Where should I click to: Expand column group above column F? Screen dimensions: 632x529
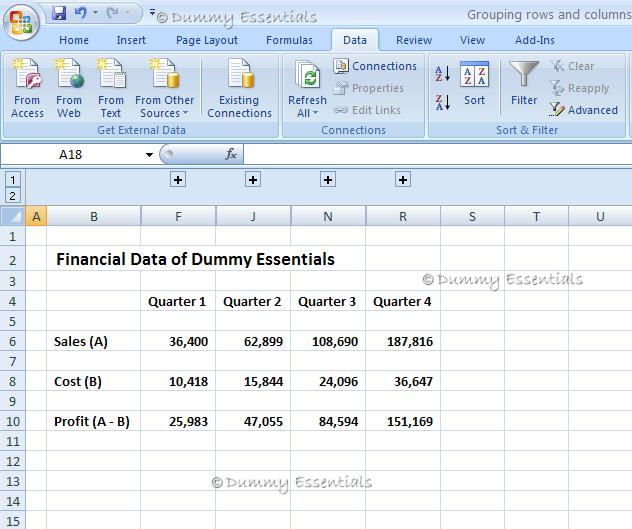[x=178, y=180]
